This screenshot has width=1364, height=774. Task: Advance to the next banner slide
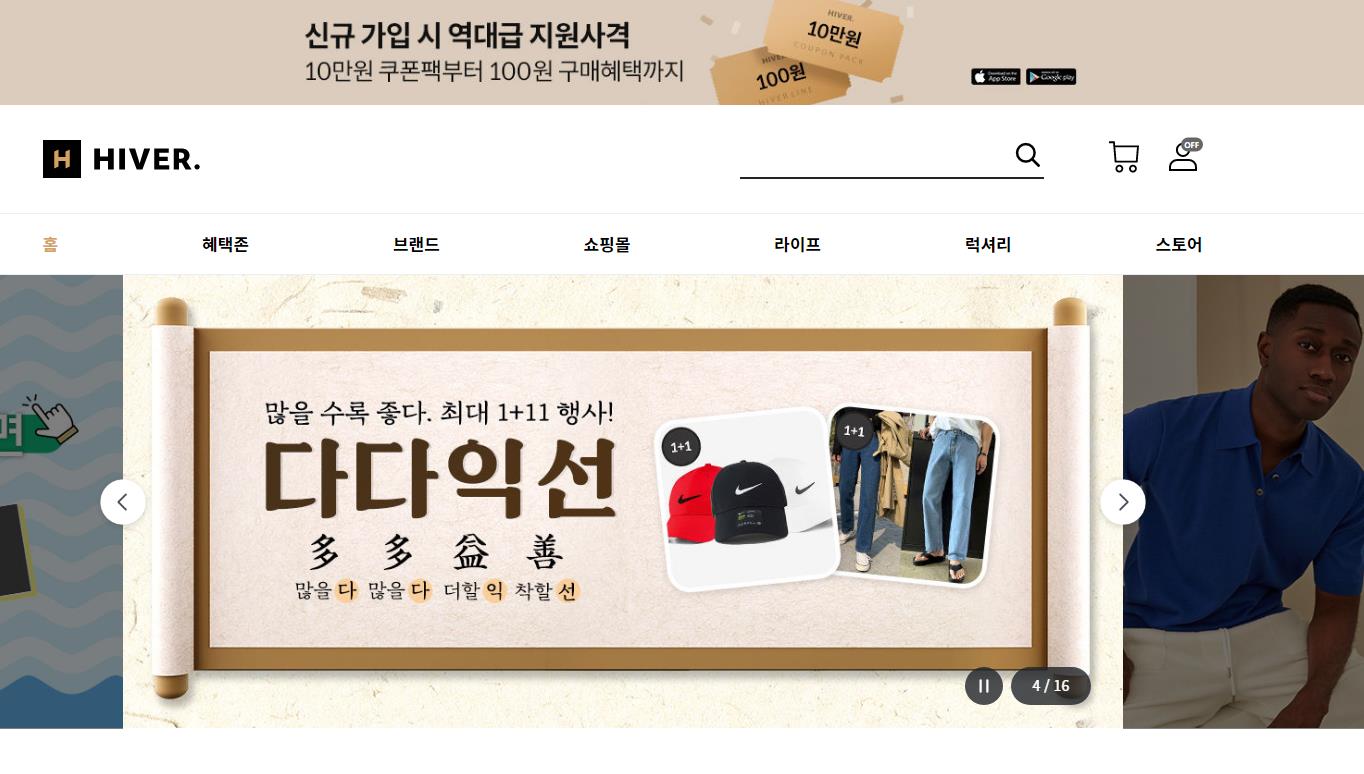pos(1123,502)
